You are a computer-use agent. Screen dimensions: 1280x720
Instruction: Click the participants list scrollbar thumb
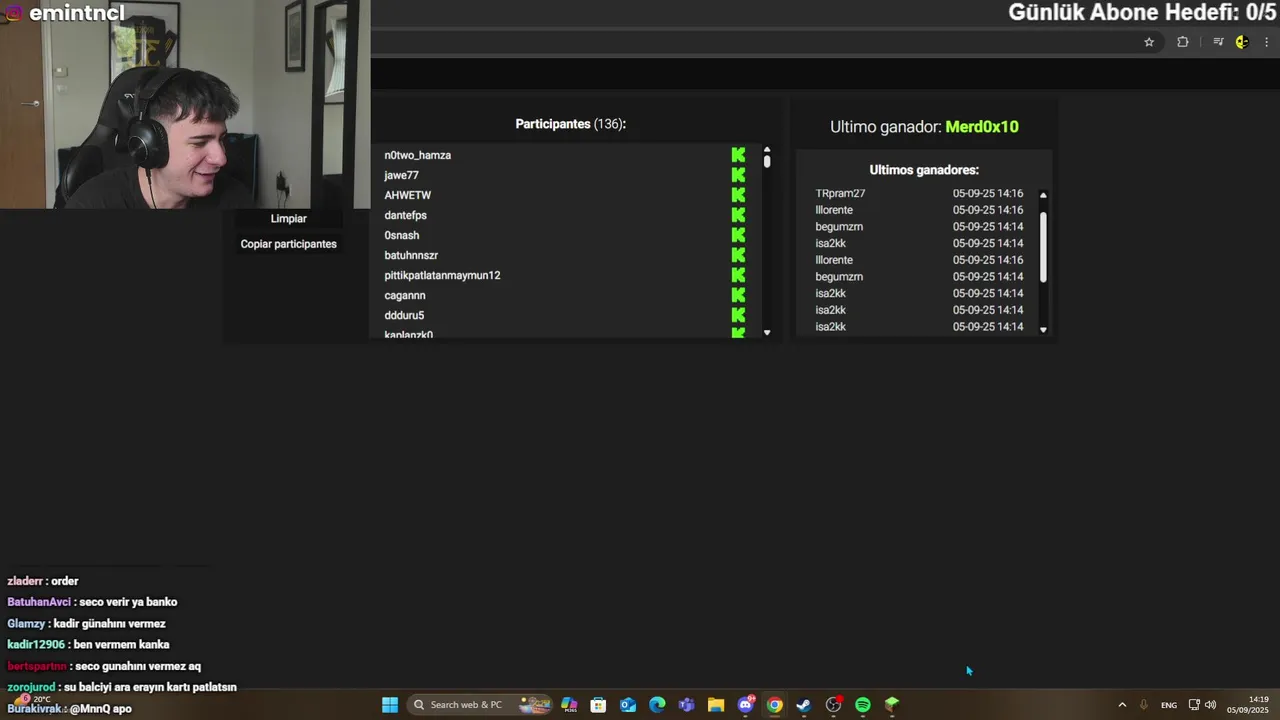[x=767, y=161]
